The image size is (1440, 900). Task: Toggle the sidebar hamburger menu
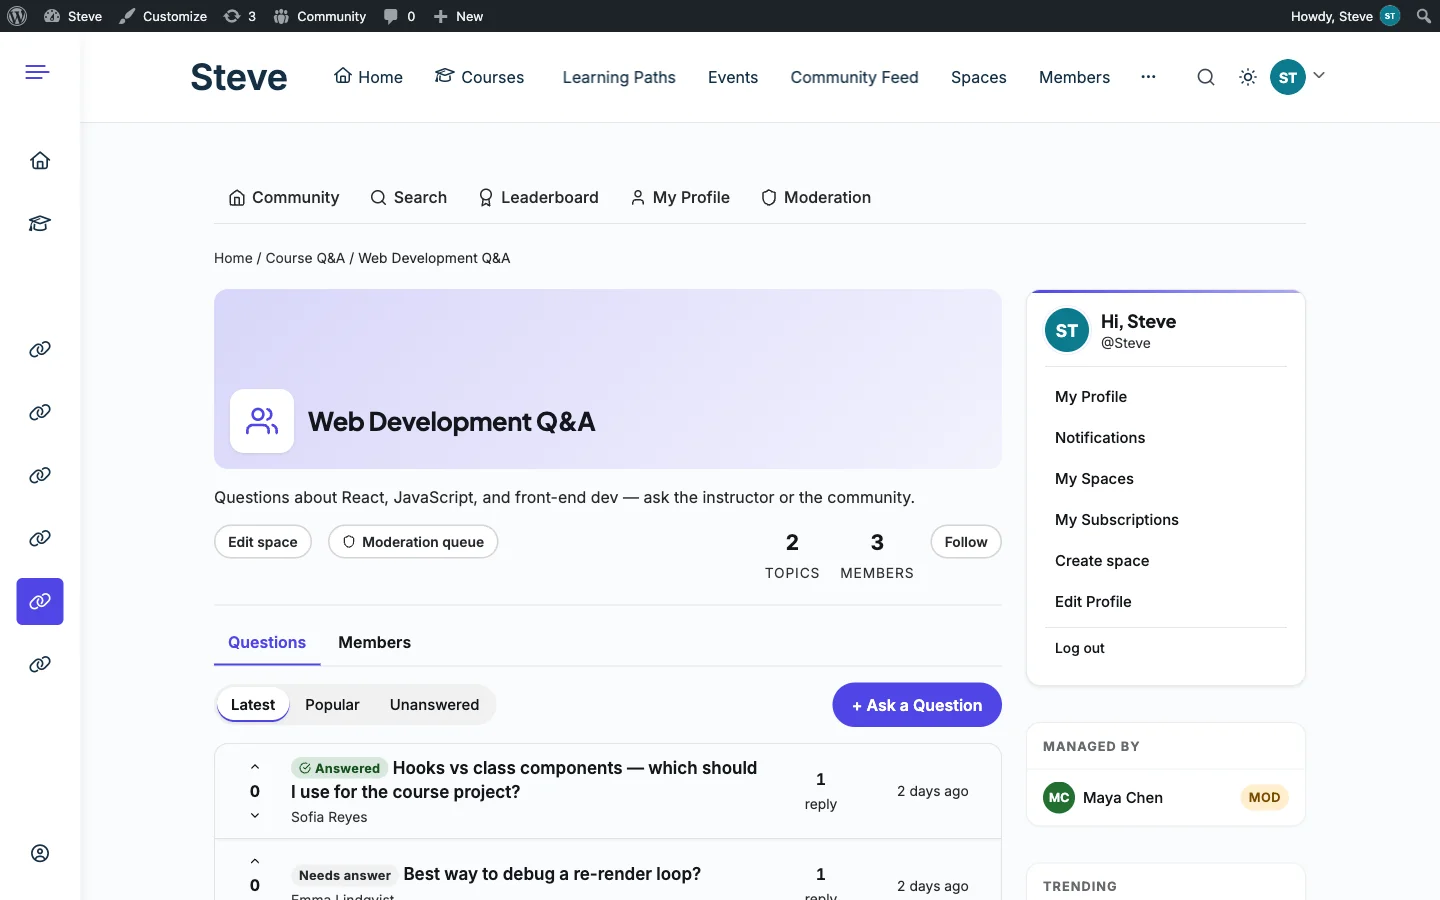click(37, 72)
